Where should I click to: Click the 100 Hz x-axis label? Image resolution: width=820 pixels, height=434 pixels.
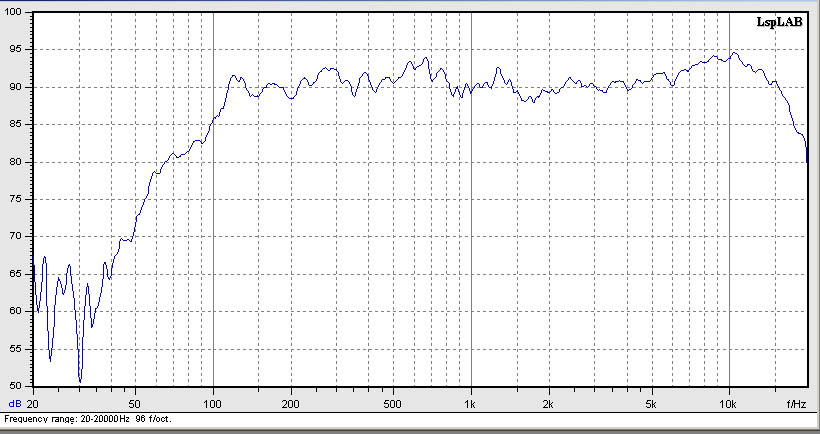click(213, 404)
